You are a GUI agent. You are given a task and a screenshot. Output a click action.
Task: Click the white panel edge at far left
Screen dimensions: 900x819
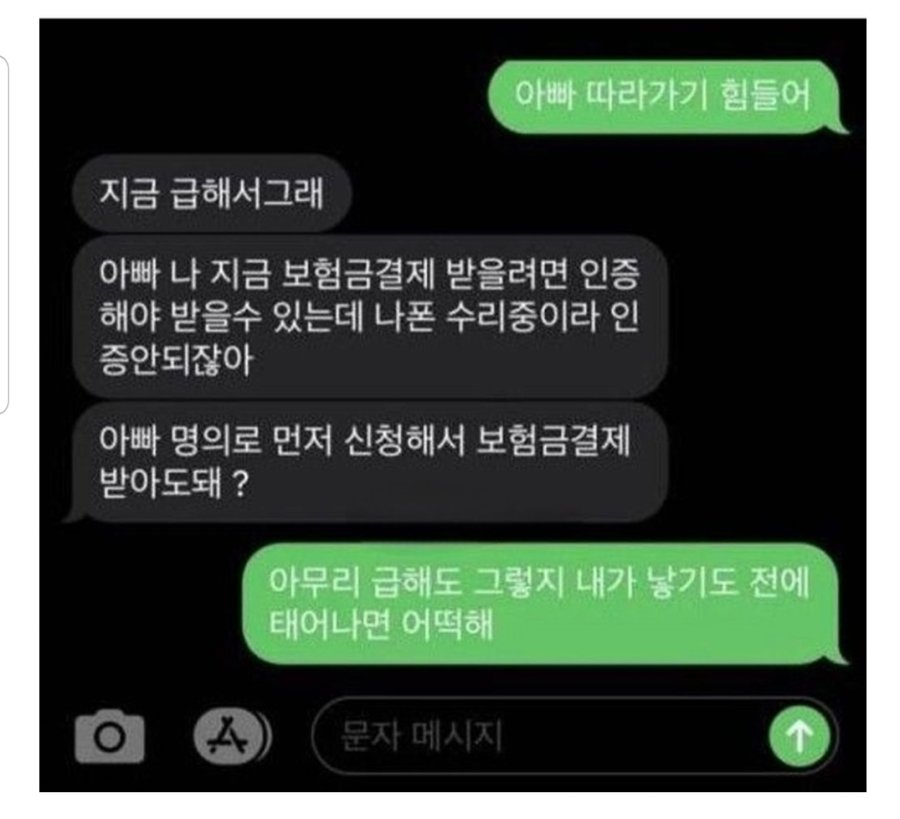pyautogui.click(x=3, y=235)
